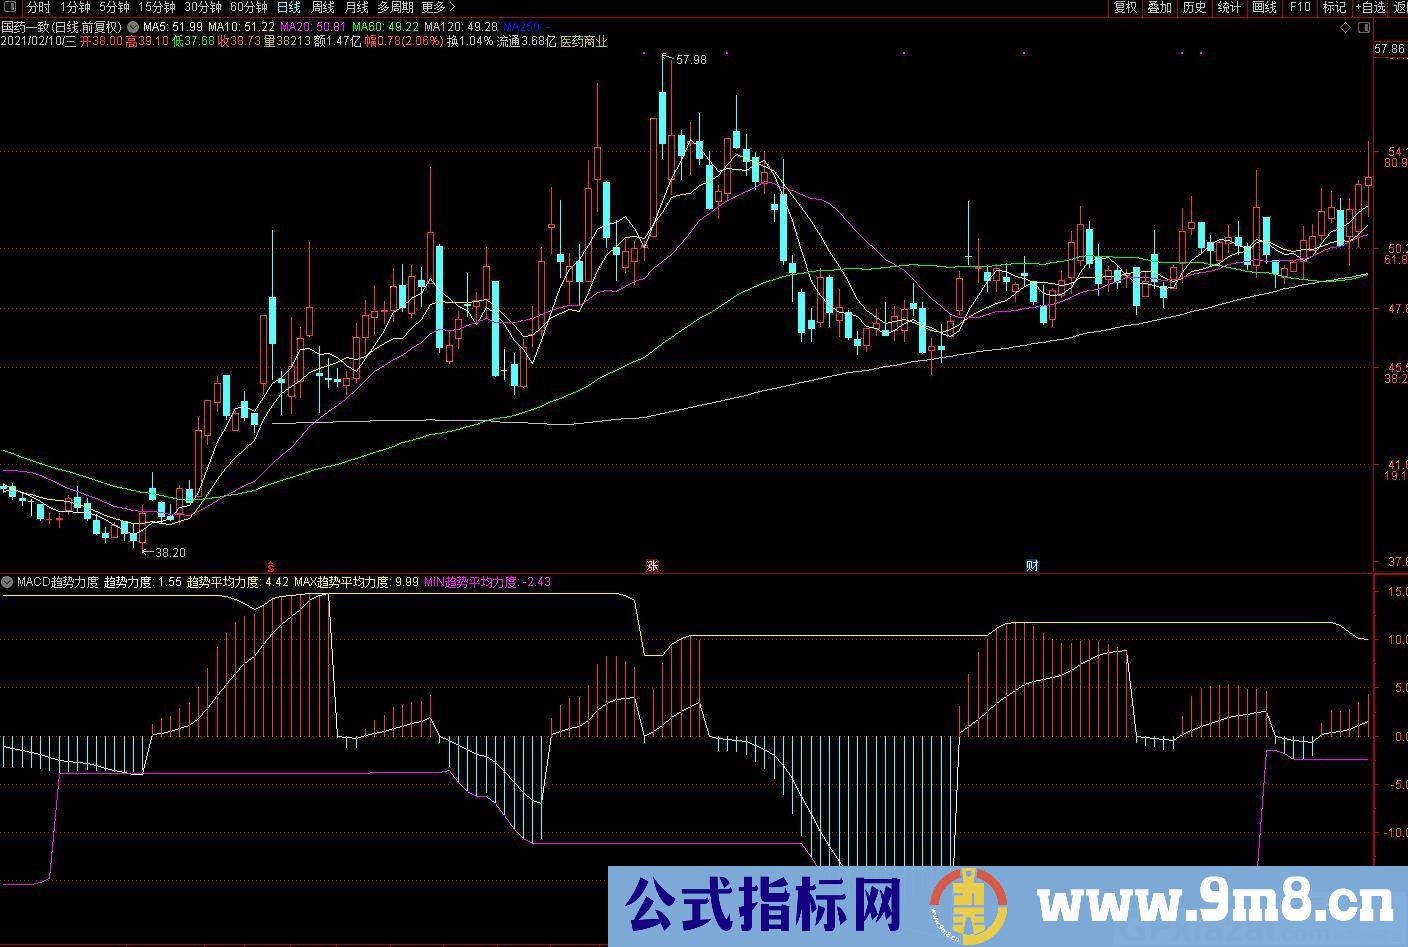Activate the 画线 drawing tools button

[1264, 7]
